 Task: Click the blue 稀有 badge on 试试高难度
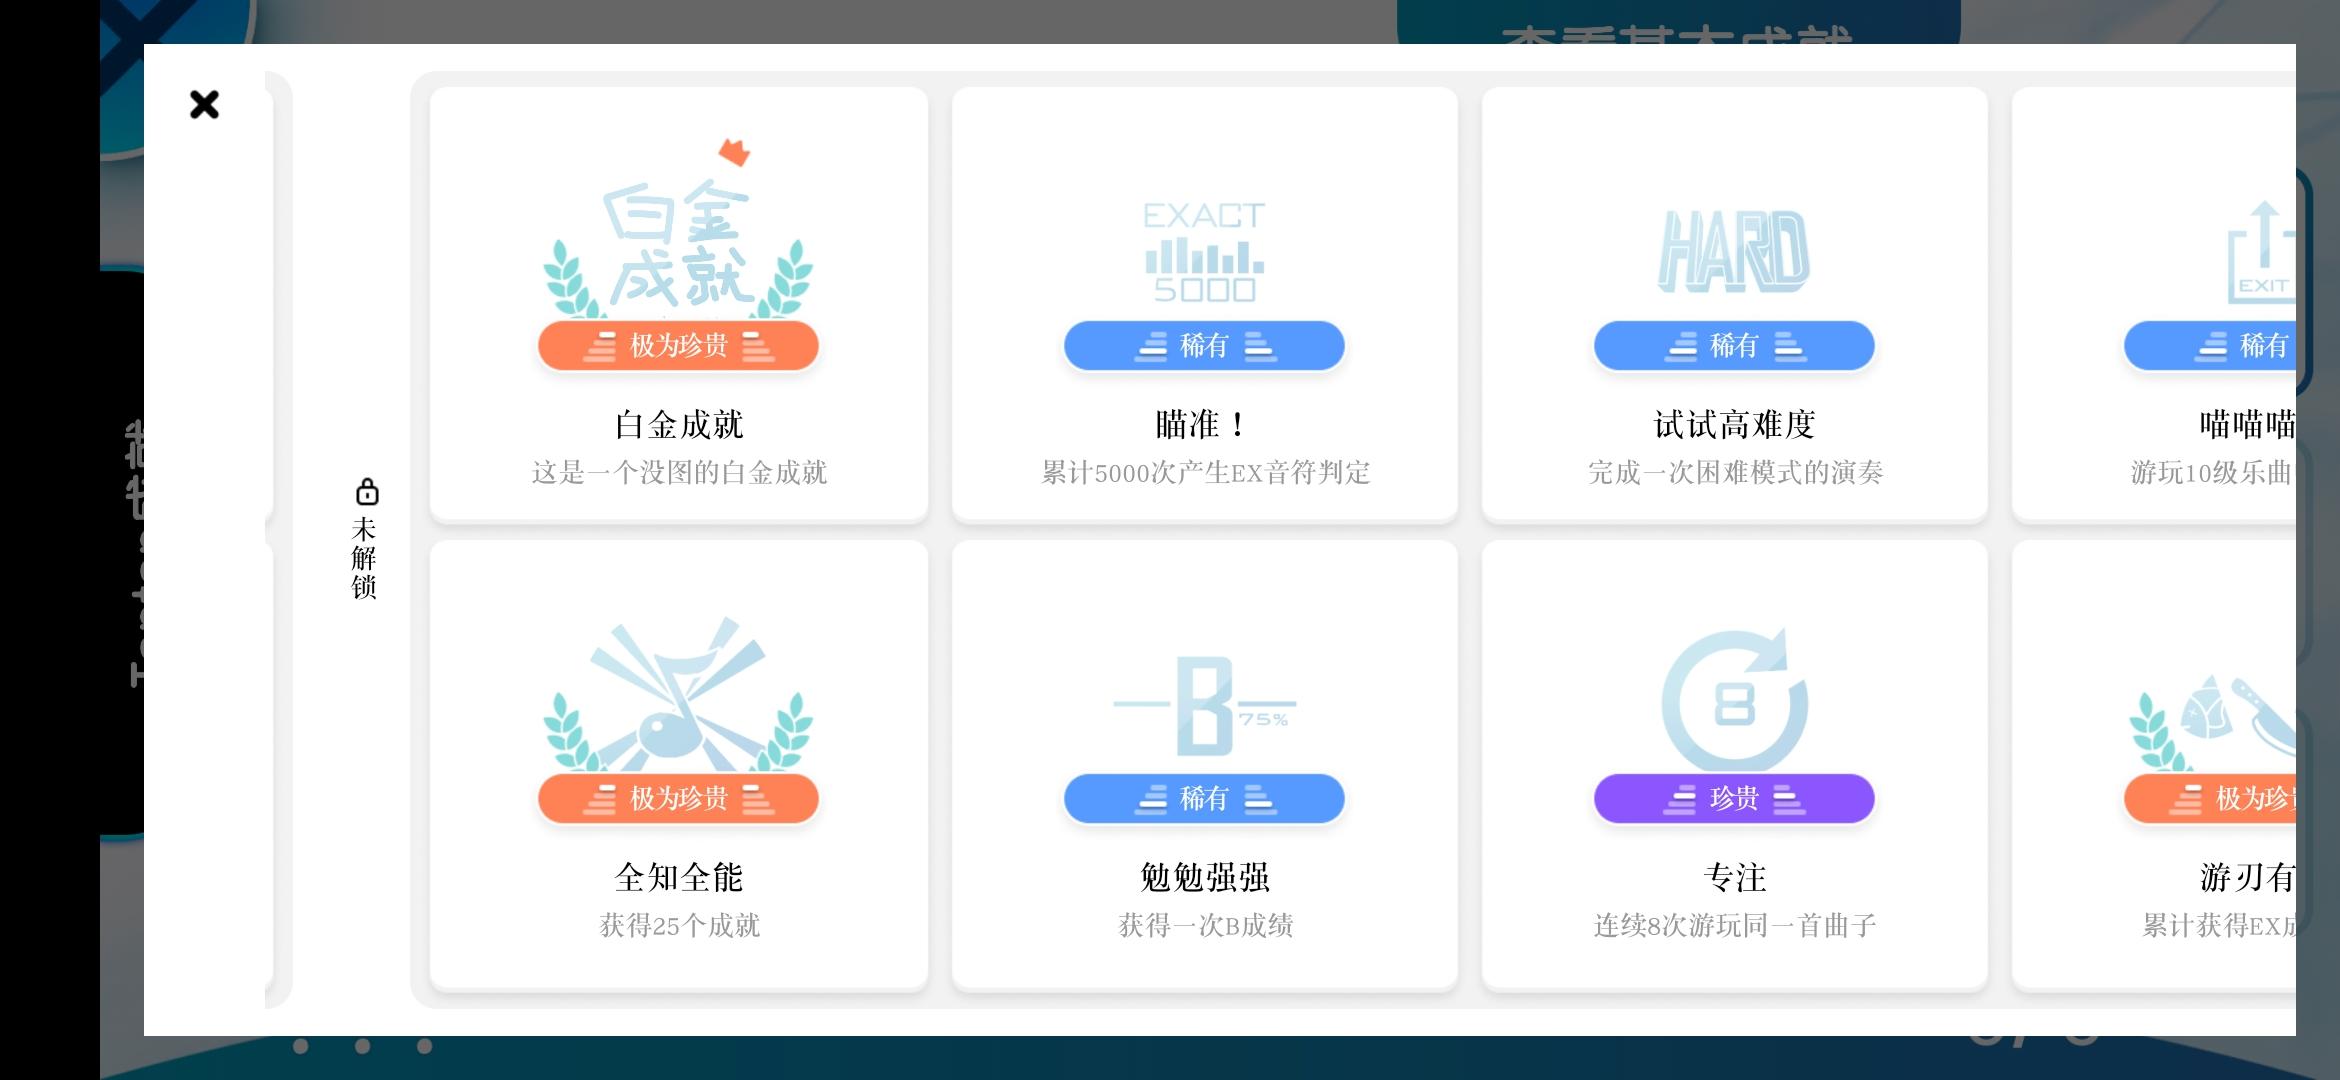(x=1734, y=346)
